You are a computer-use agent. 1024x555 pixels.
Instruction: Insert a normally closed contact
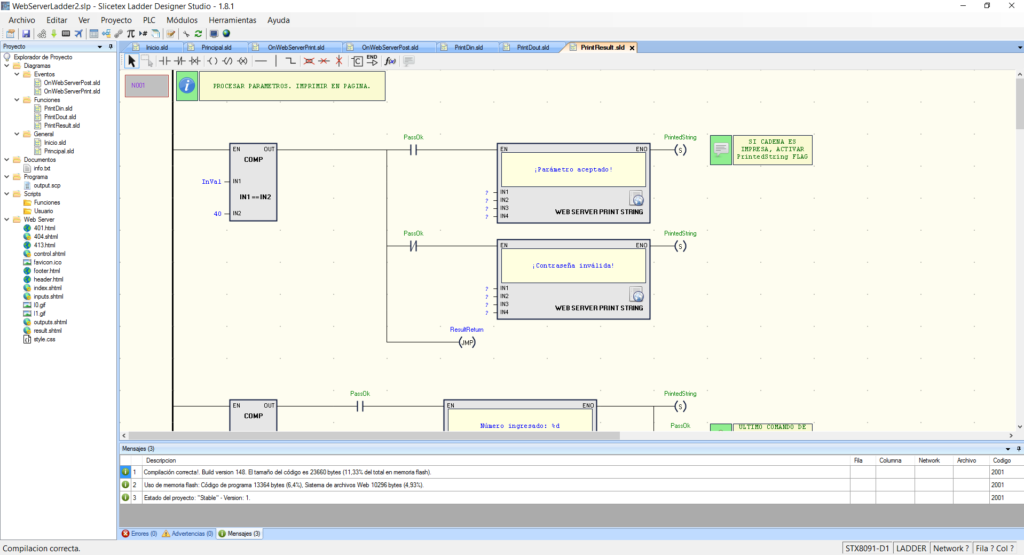click(x=181, y=61)
